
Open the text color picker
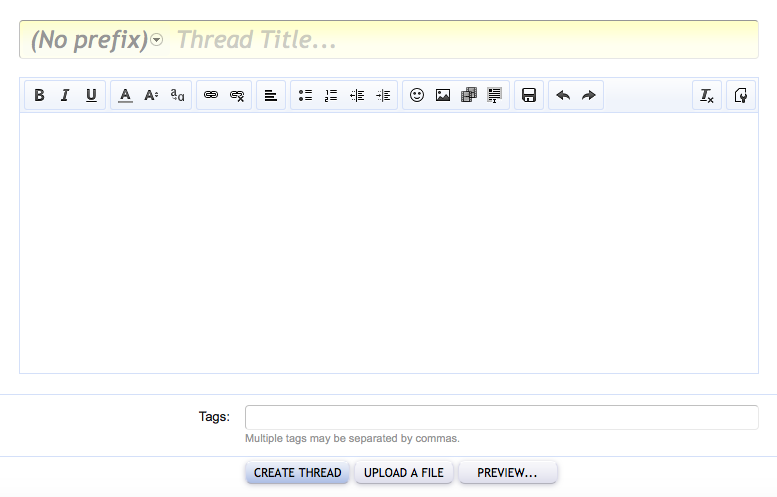pyautogui.click(x=125, y=96)
